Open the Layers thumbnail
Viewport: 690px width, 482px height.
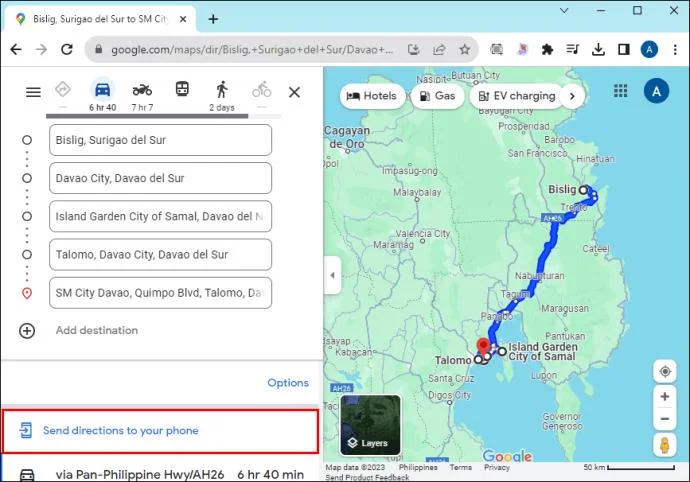(371, 425)
